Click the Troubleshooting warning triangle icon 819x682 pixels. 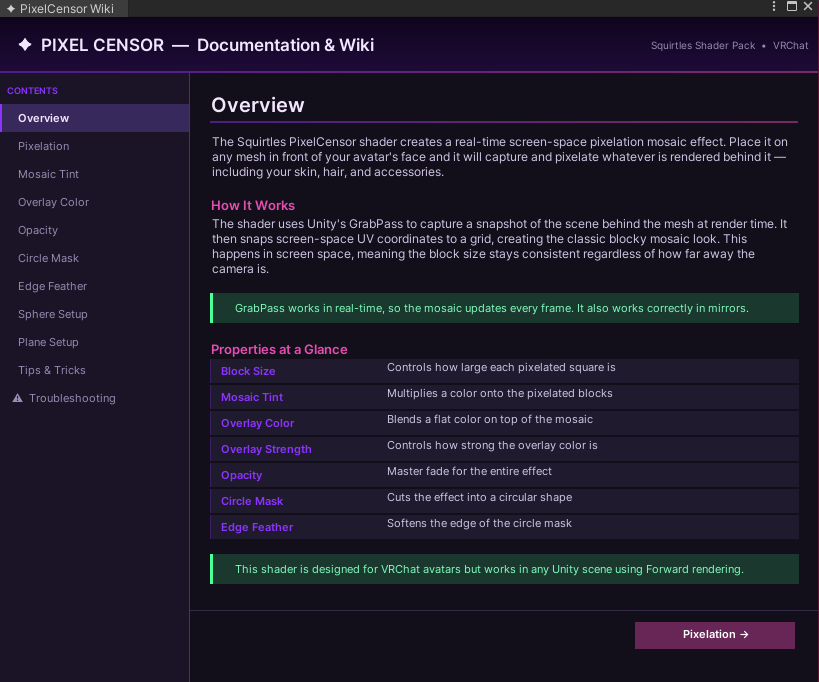point(18,398)
